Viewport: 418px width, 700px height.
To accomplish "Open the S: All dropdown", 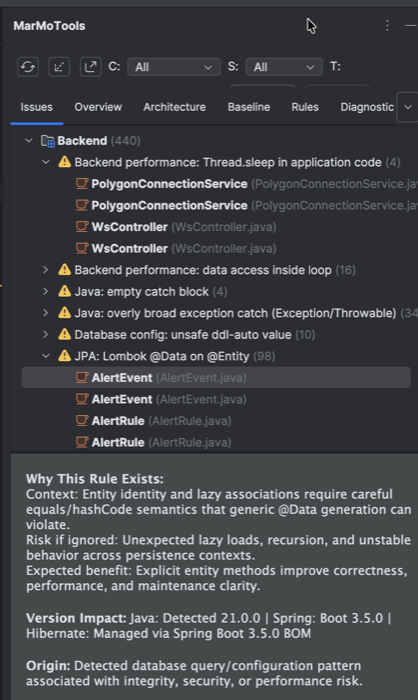I will click(x=284, y=67).
